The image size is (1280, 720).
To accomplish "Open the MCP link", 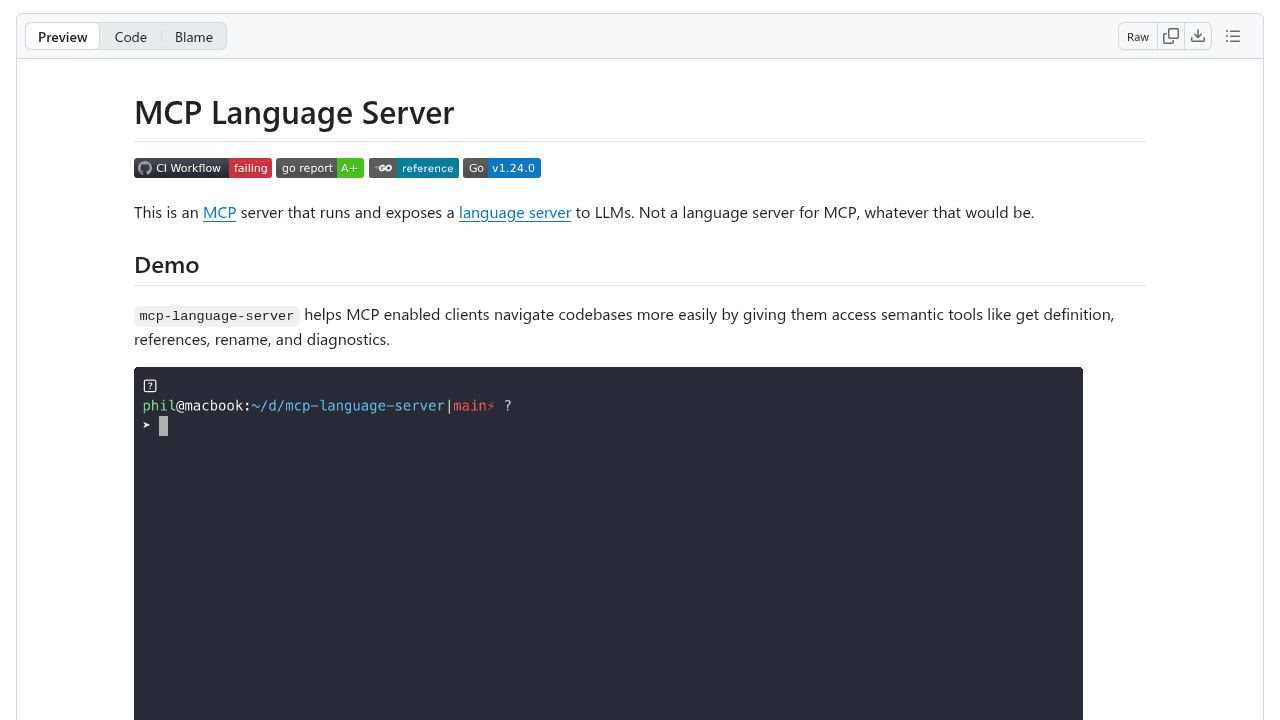I will pyautogui.click(x=219, y=212).
